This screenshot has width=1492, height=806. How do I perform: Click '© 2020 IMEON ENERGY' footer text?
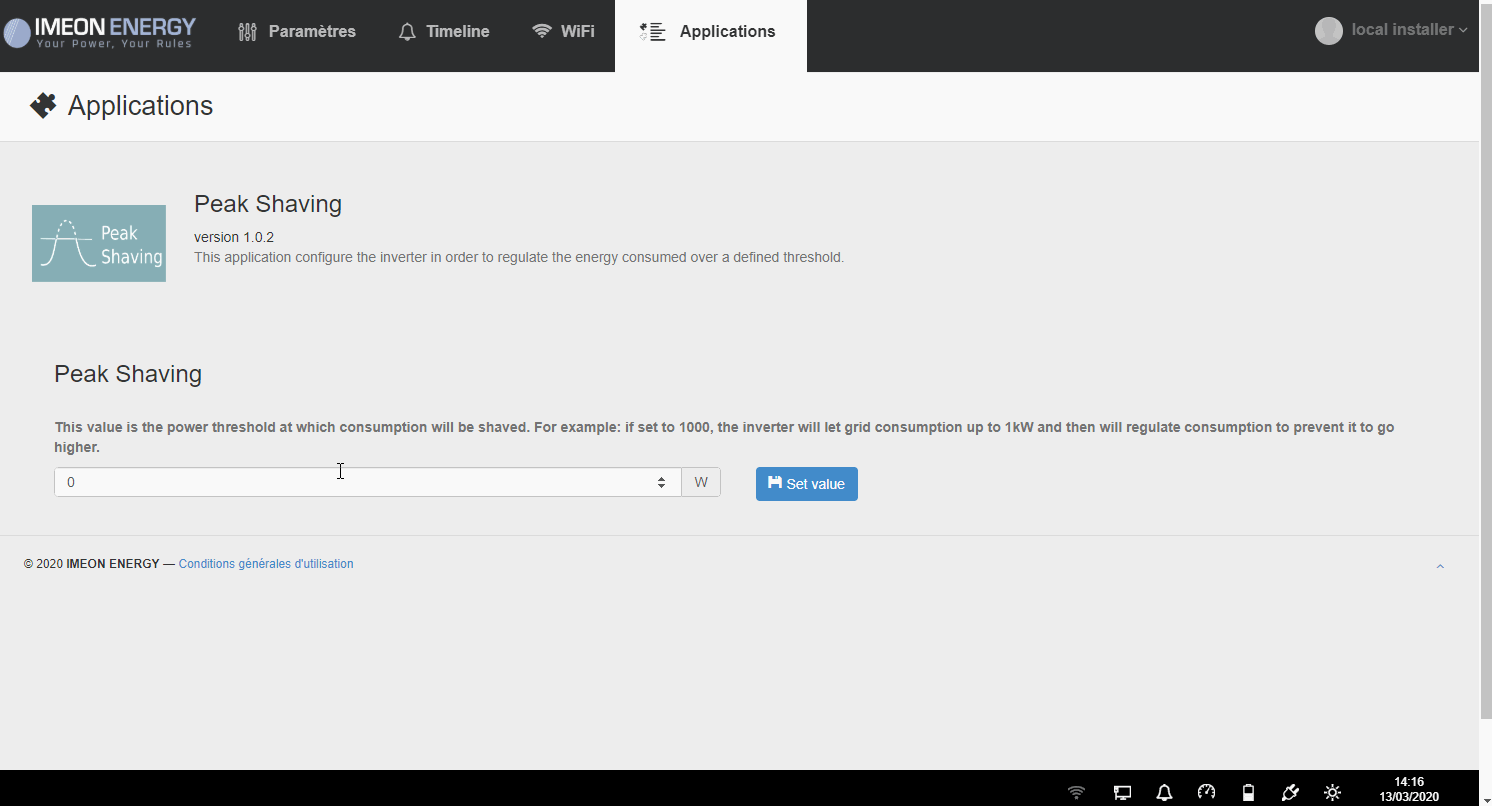coord(92,564)
